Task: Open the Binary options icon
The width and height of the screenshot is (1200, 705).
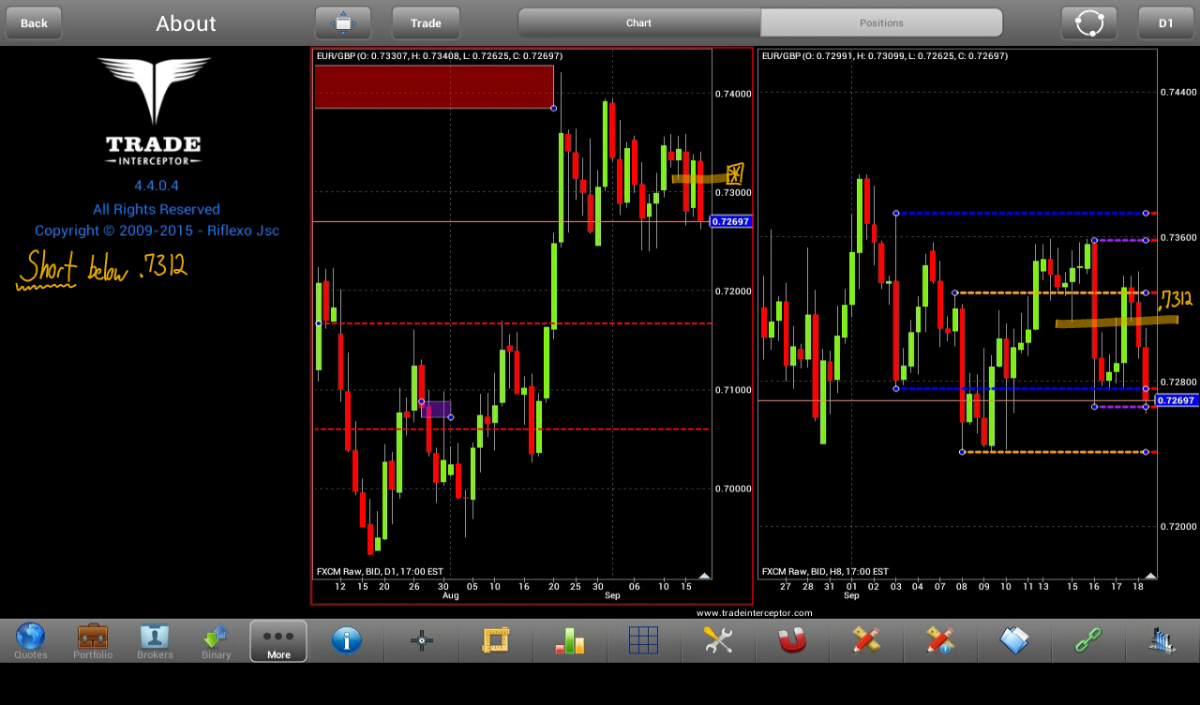Action: pos(216,640)
